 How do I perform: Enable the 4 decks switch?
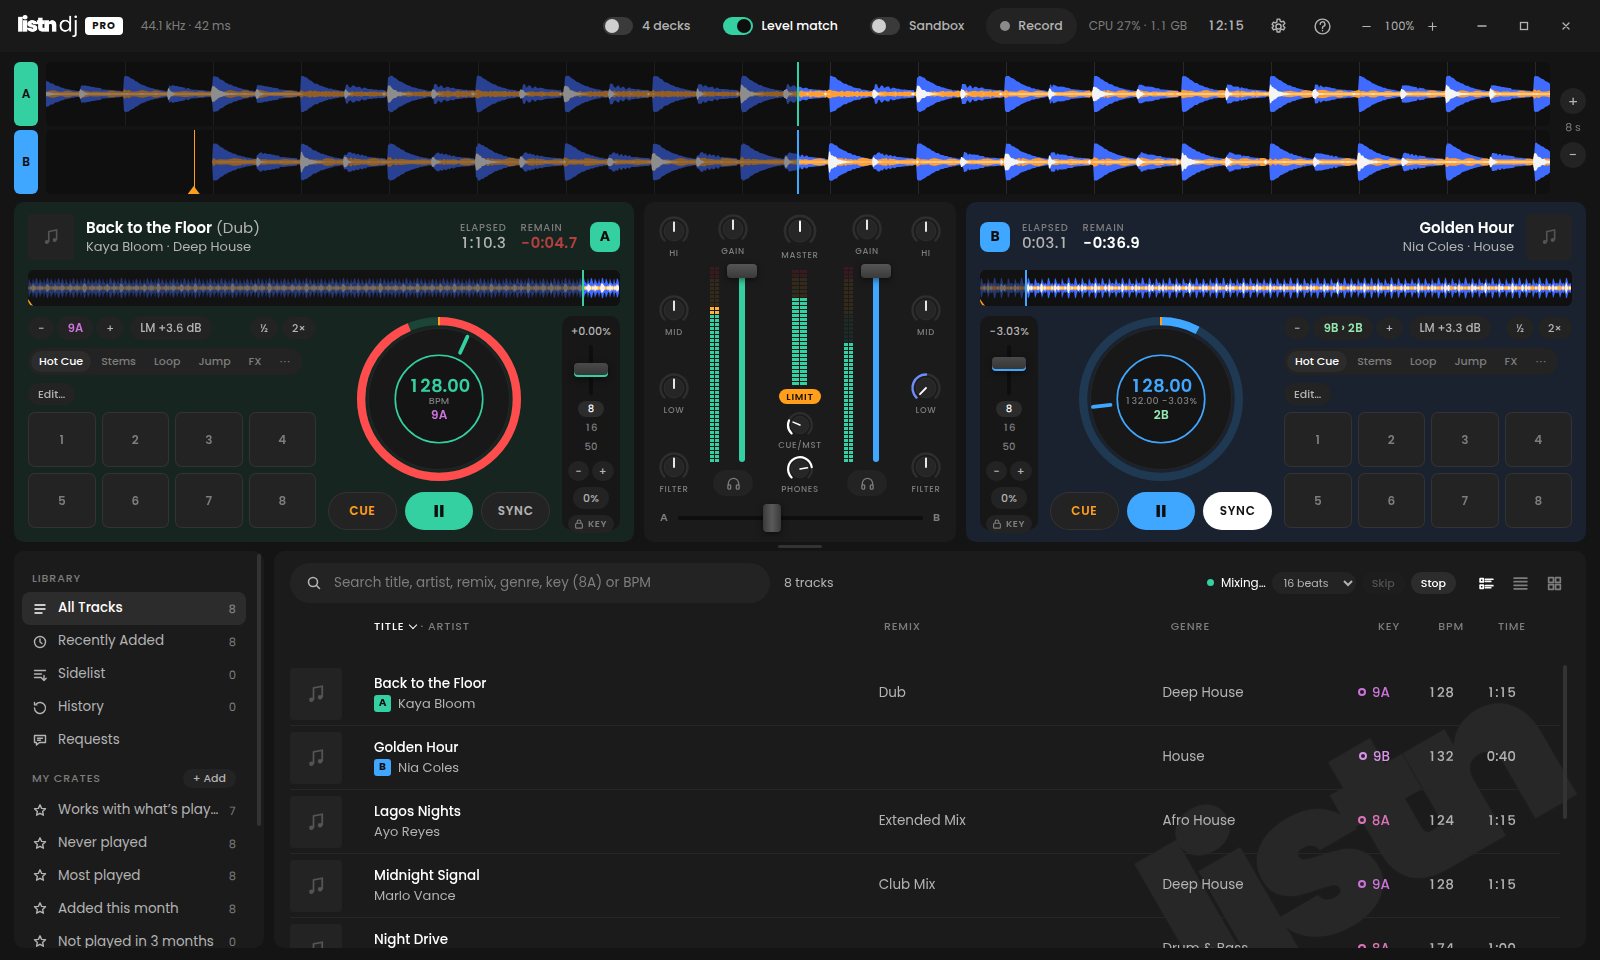point(618,26)
